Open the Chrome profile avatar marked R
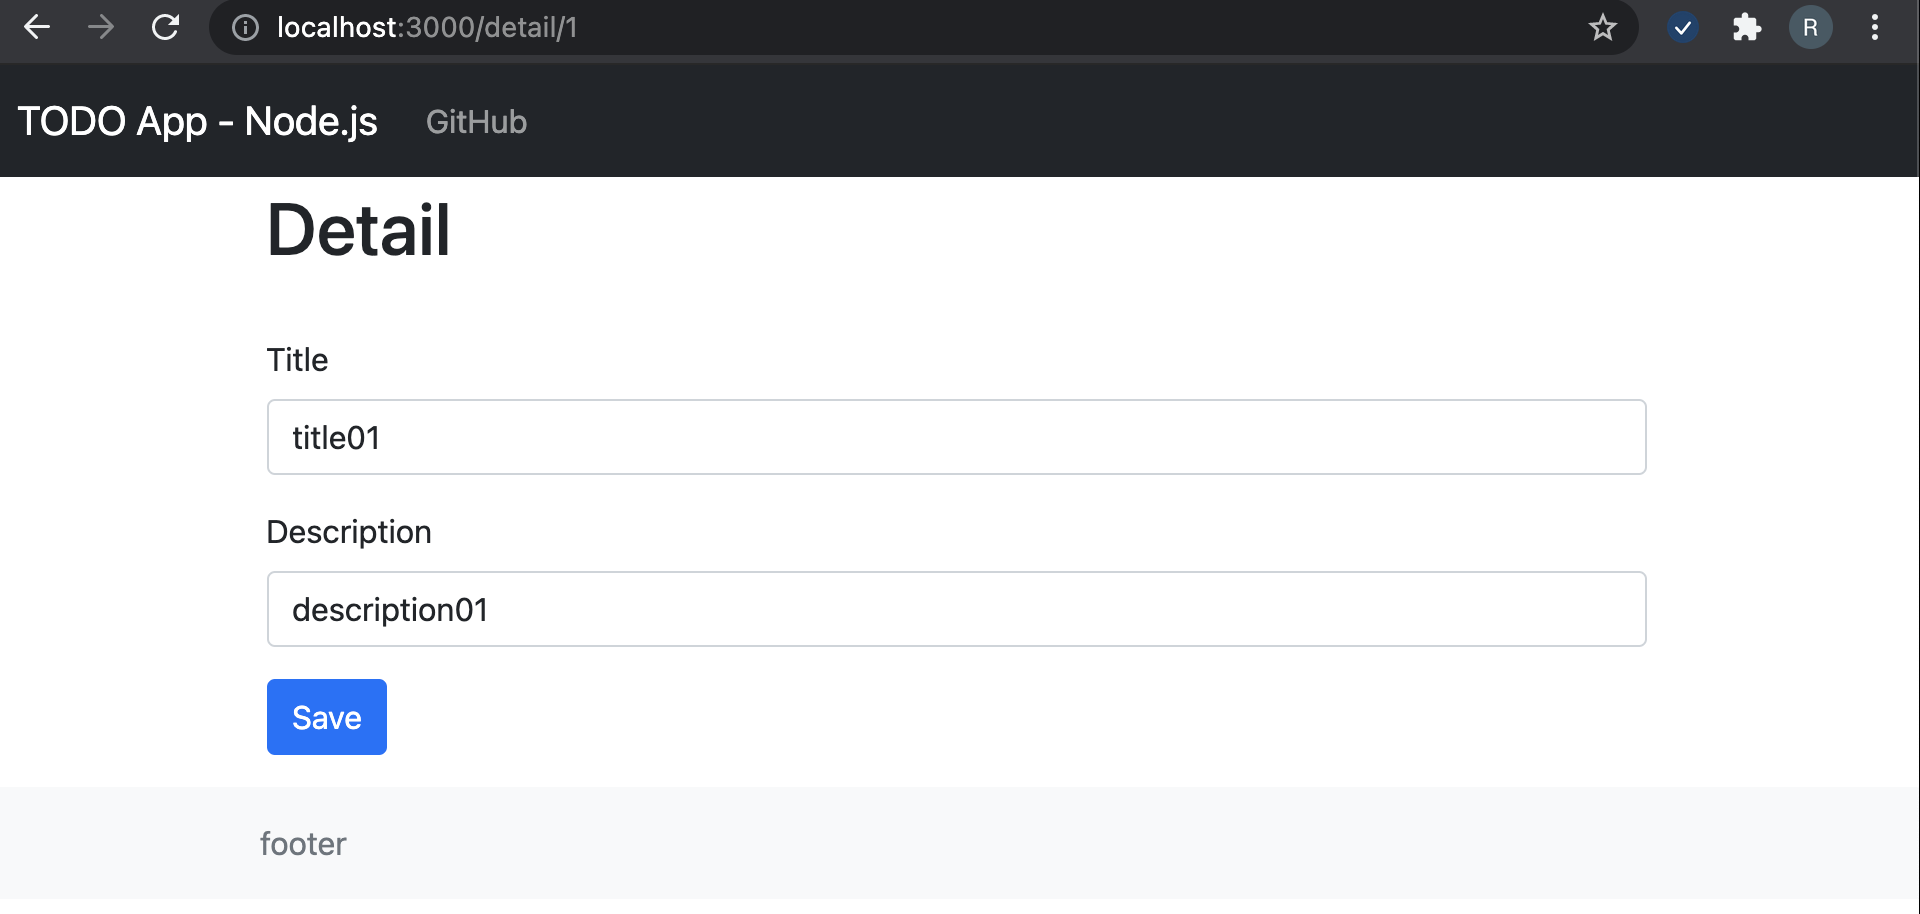Screen dimensions: 1920x914 1811,27
